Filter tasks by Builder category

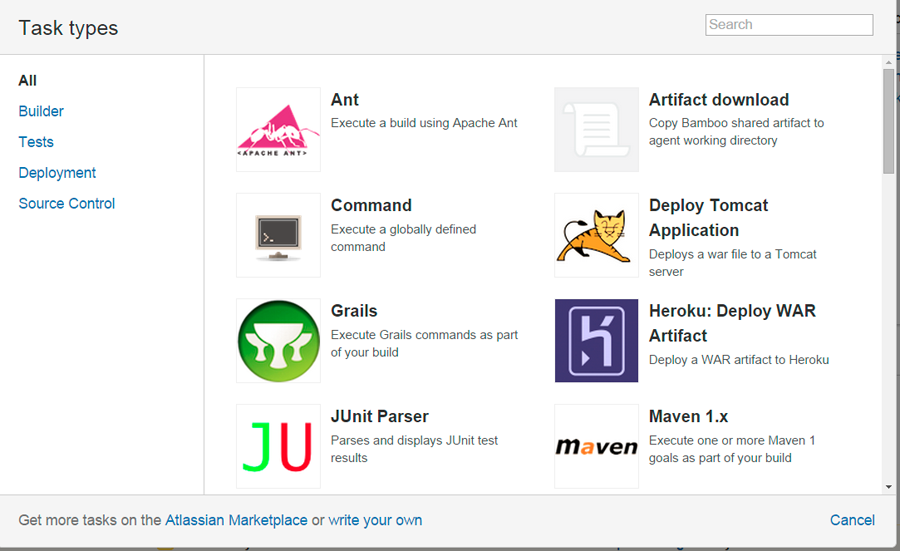(41, 111)
